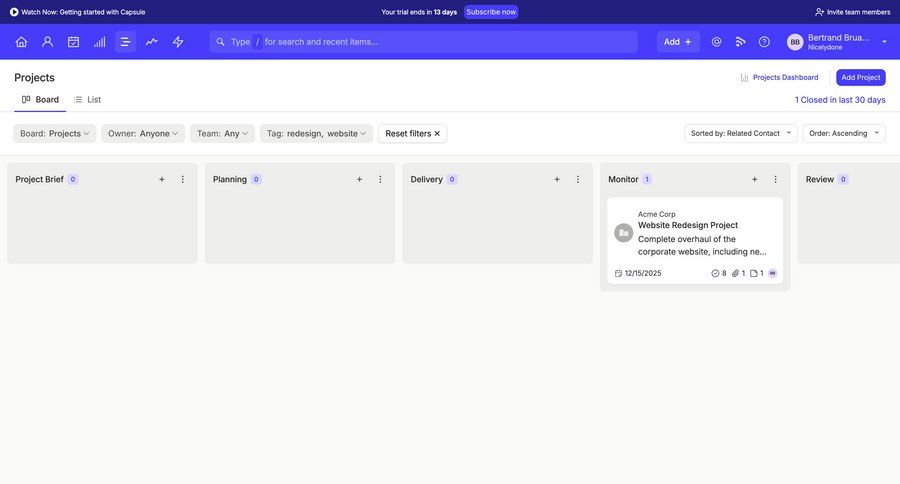Open the Calendar and tasks icon

point(73,42)
